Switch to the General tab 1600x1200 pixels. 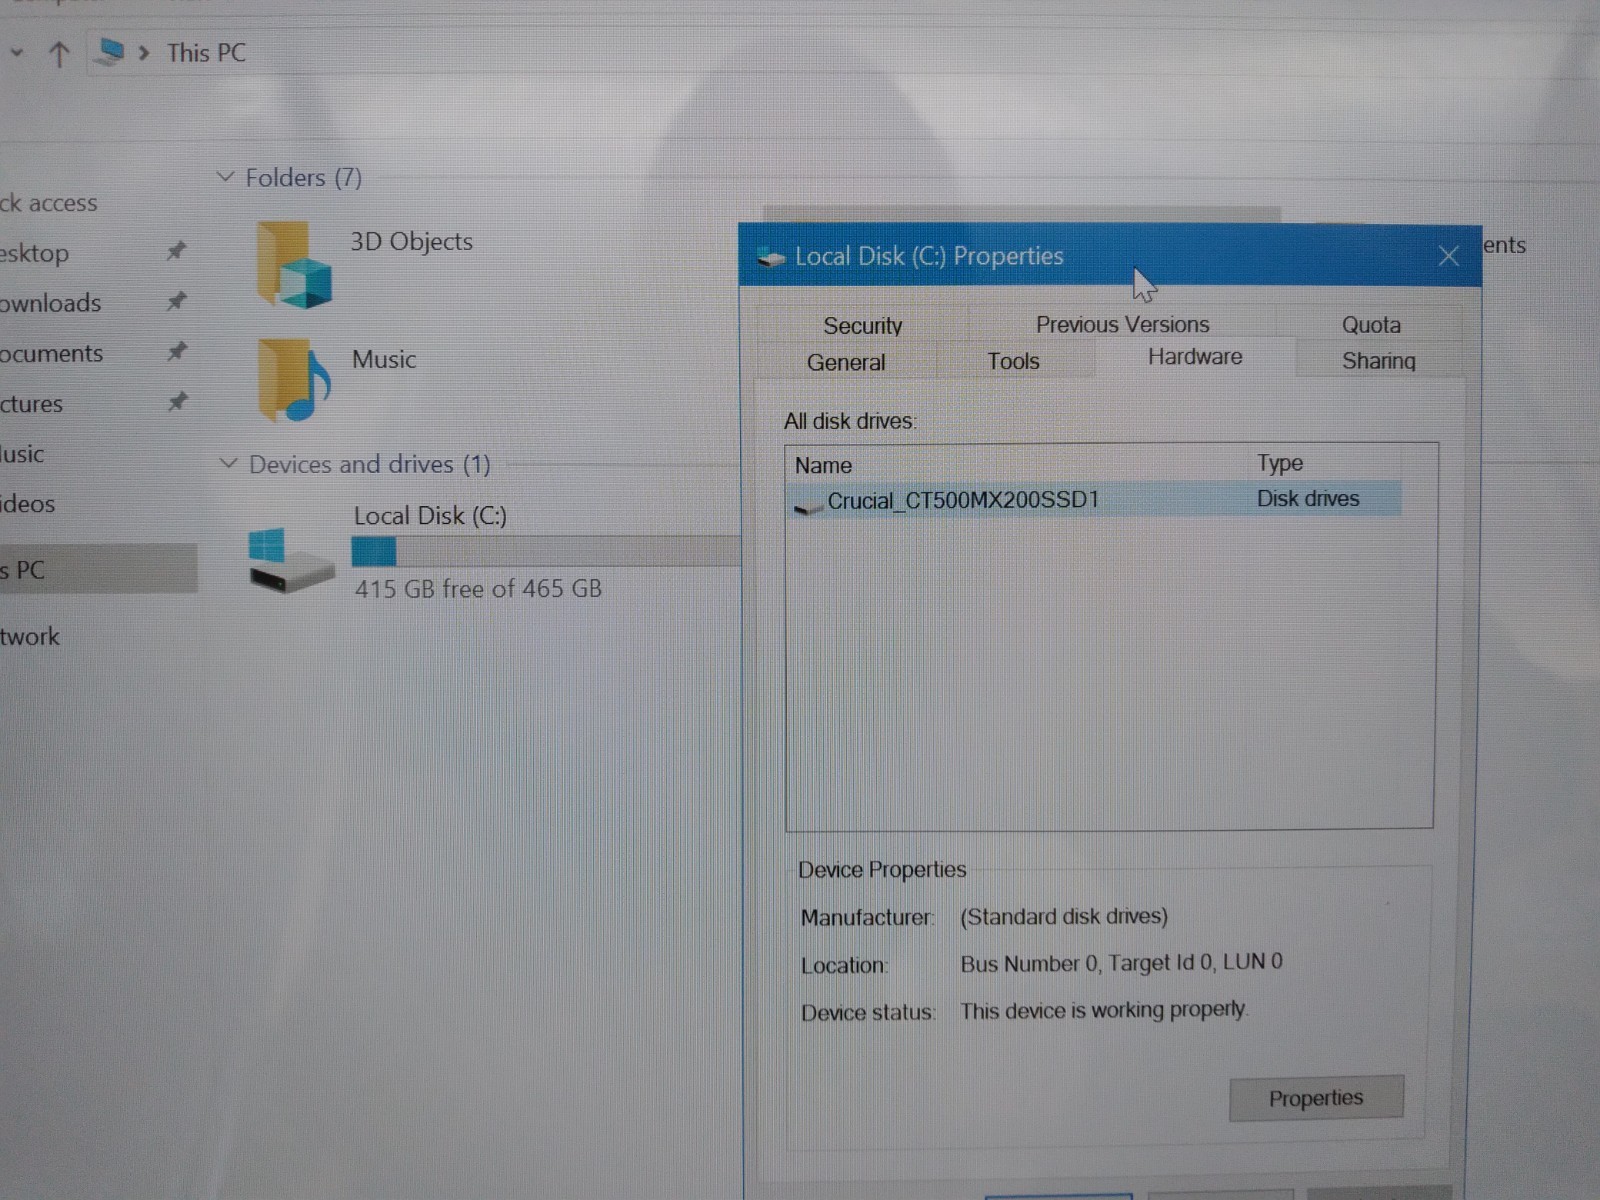point(846,362)
